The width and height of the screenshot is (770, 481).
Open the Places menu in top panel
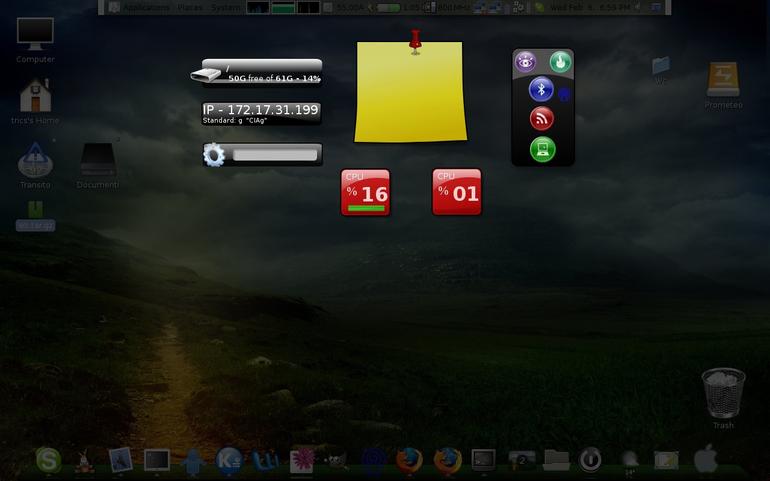190,7
